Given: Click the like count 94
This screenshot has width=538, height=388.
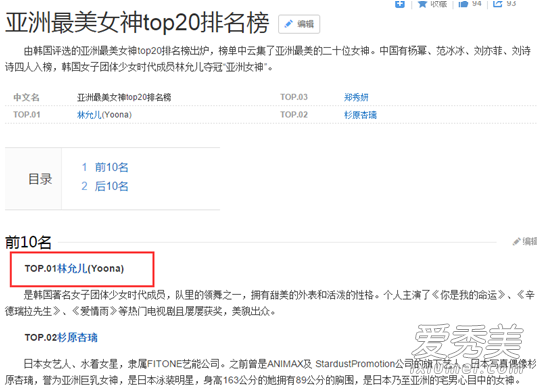Looking at the screenshot, I should point(477,3).
